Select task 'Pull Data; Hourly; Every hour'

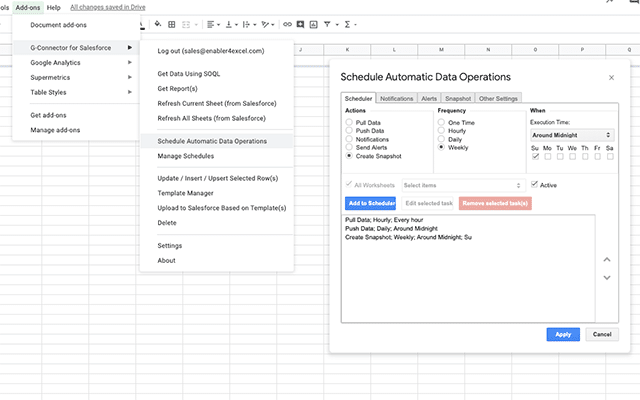click(x=384, y=220)
